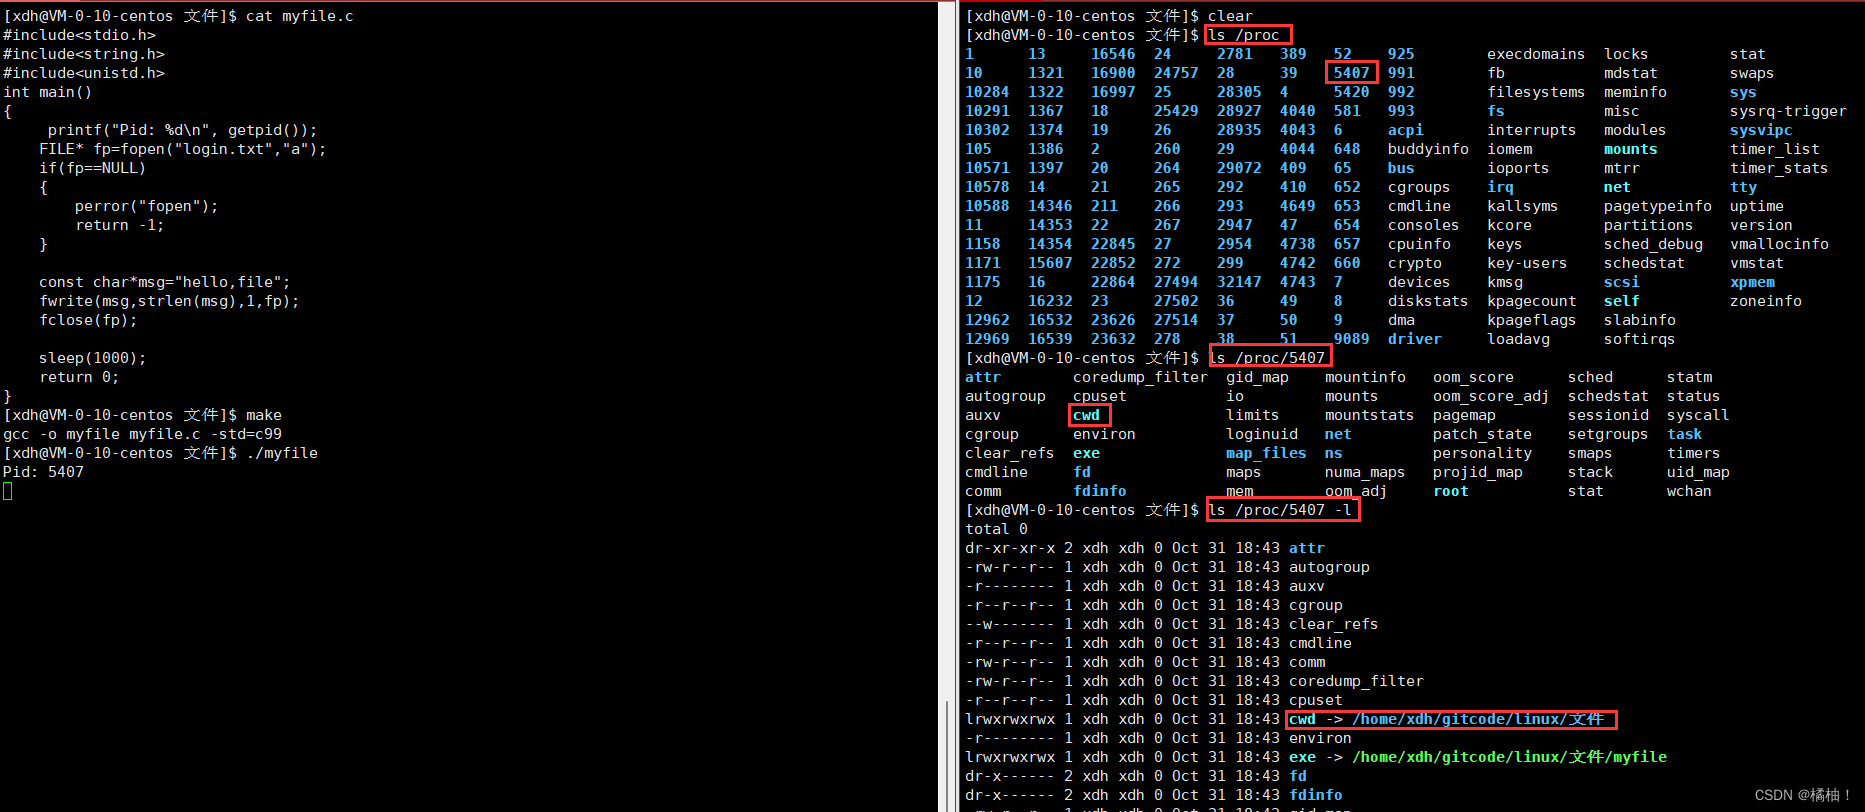This screenshot has height=812, width=1865.
Task: Click the 'exe -> .../文件/myfile' symlink line
Action: click(1478, 757)
